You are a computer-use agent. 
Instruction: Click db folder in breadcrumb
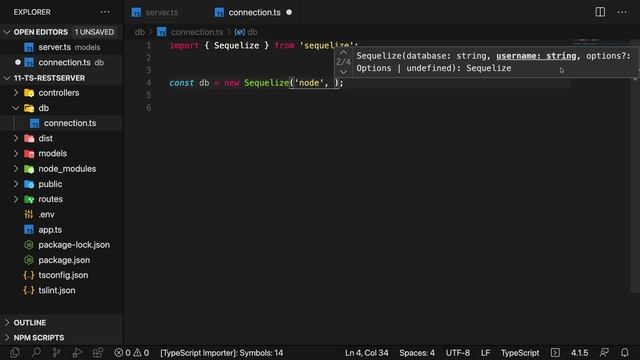pos(140,32)
